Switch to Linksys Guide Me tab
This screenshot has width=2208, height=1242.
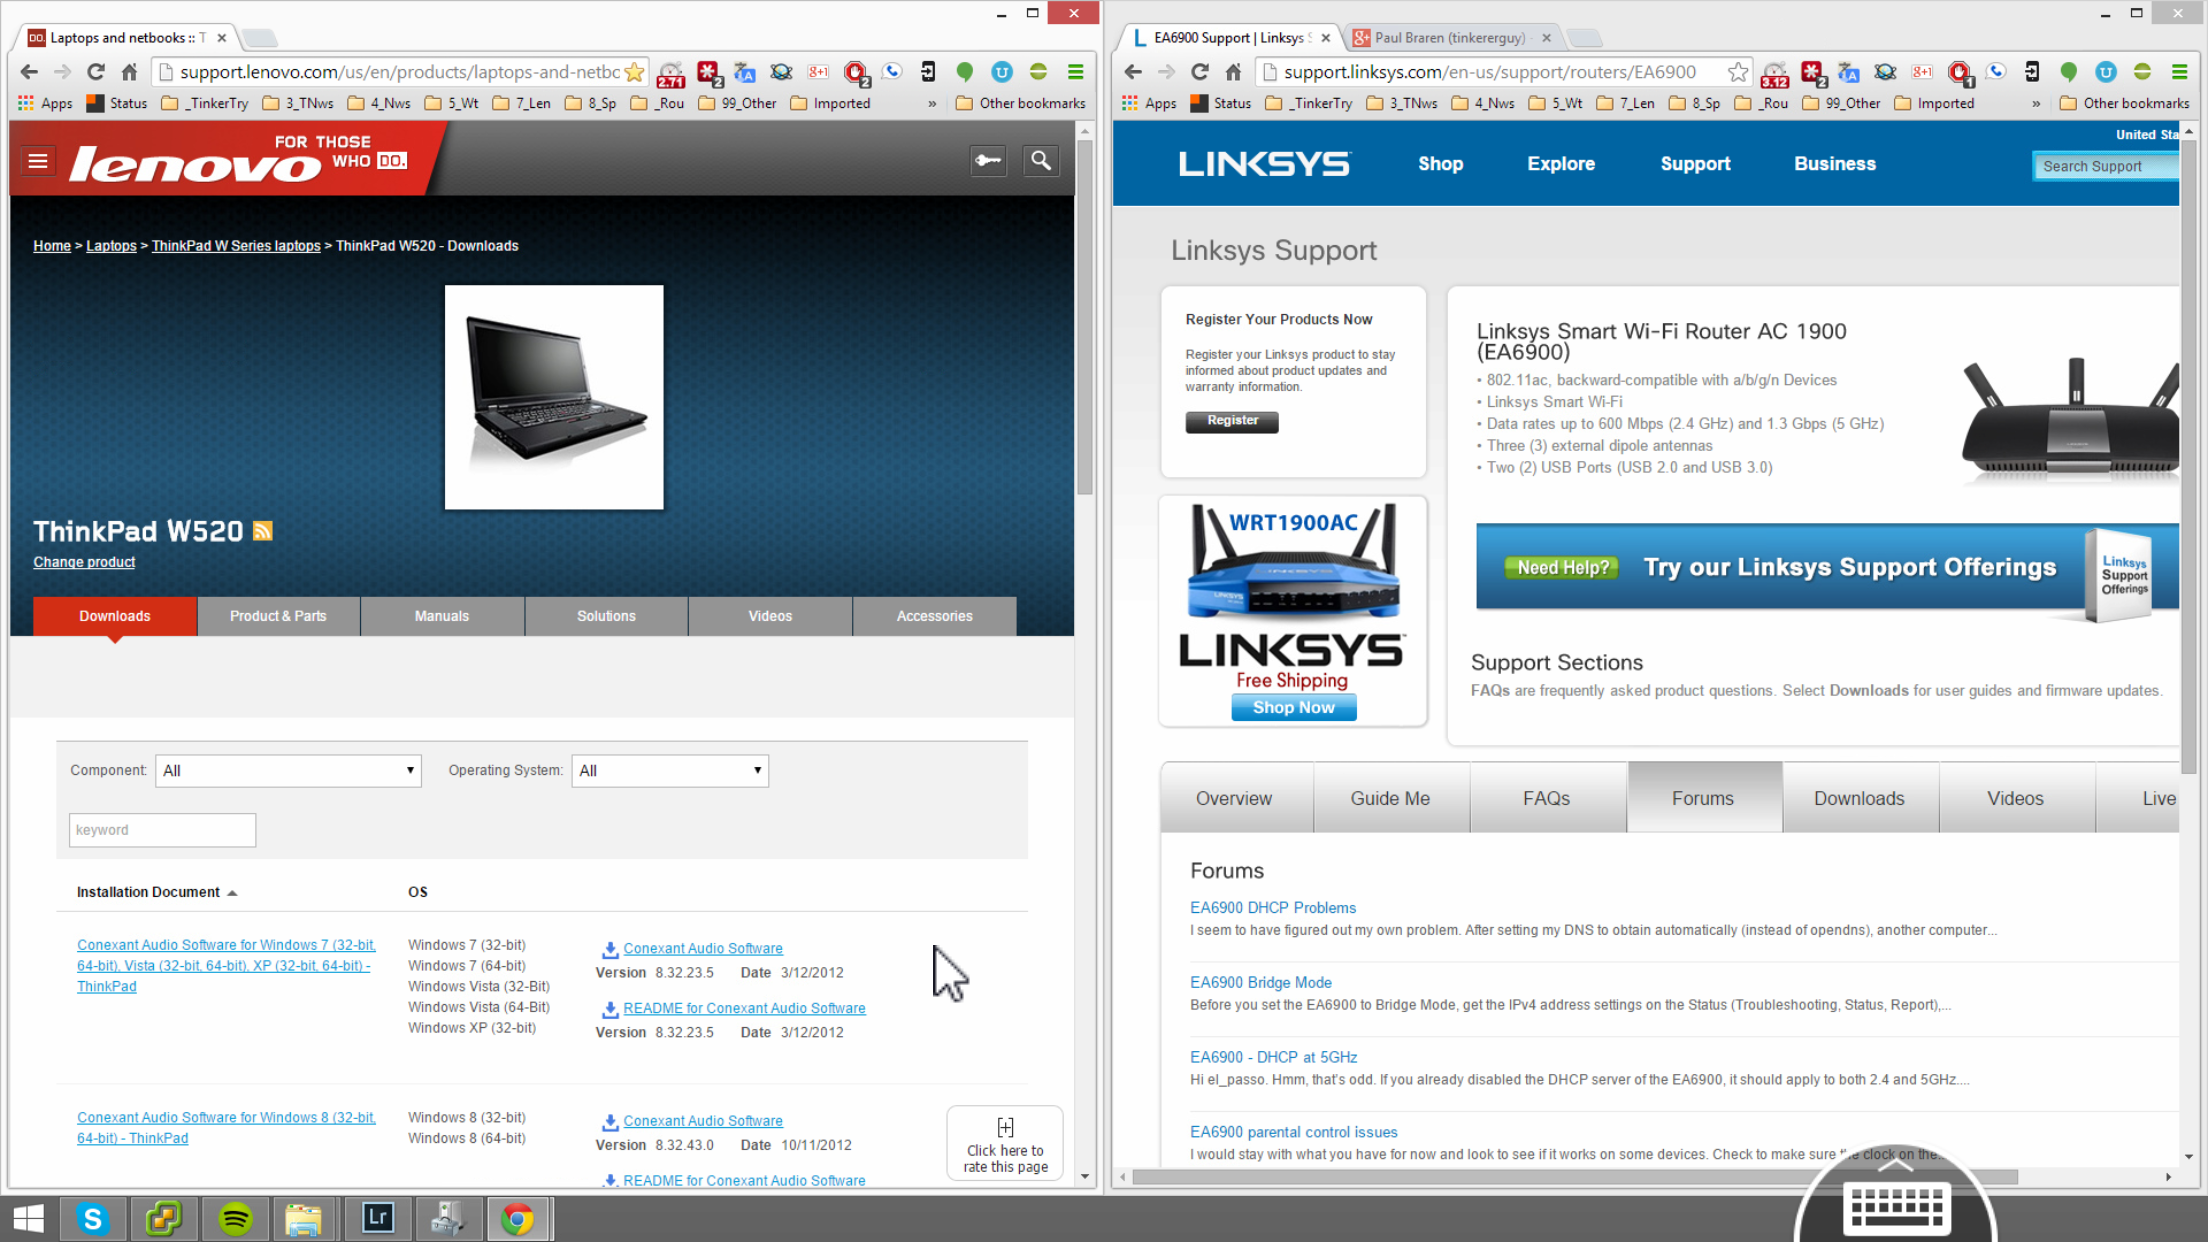coord(1390,798)
